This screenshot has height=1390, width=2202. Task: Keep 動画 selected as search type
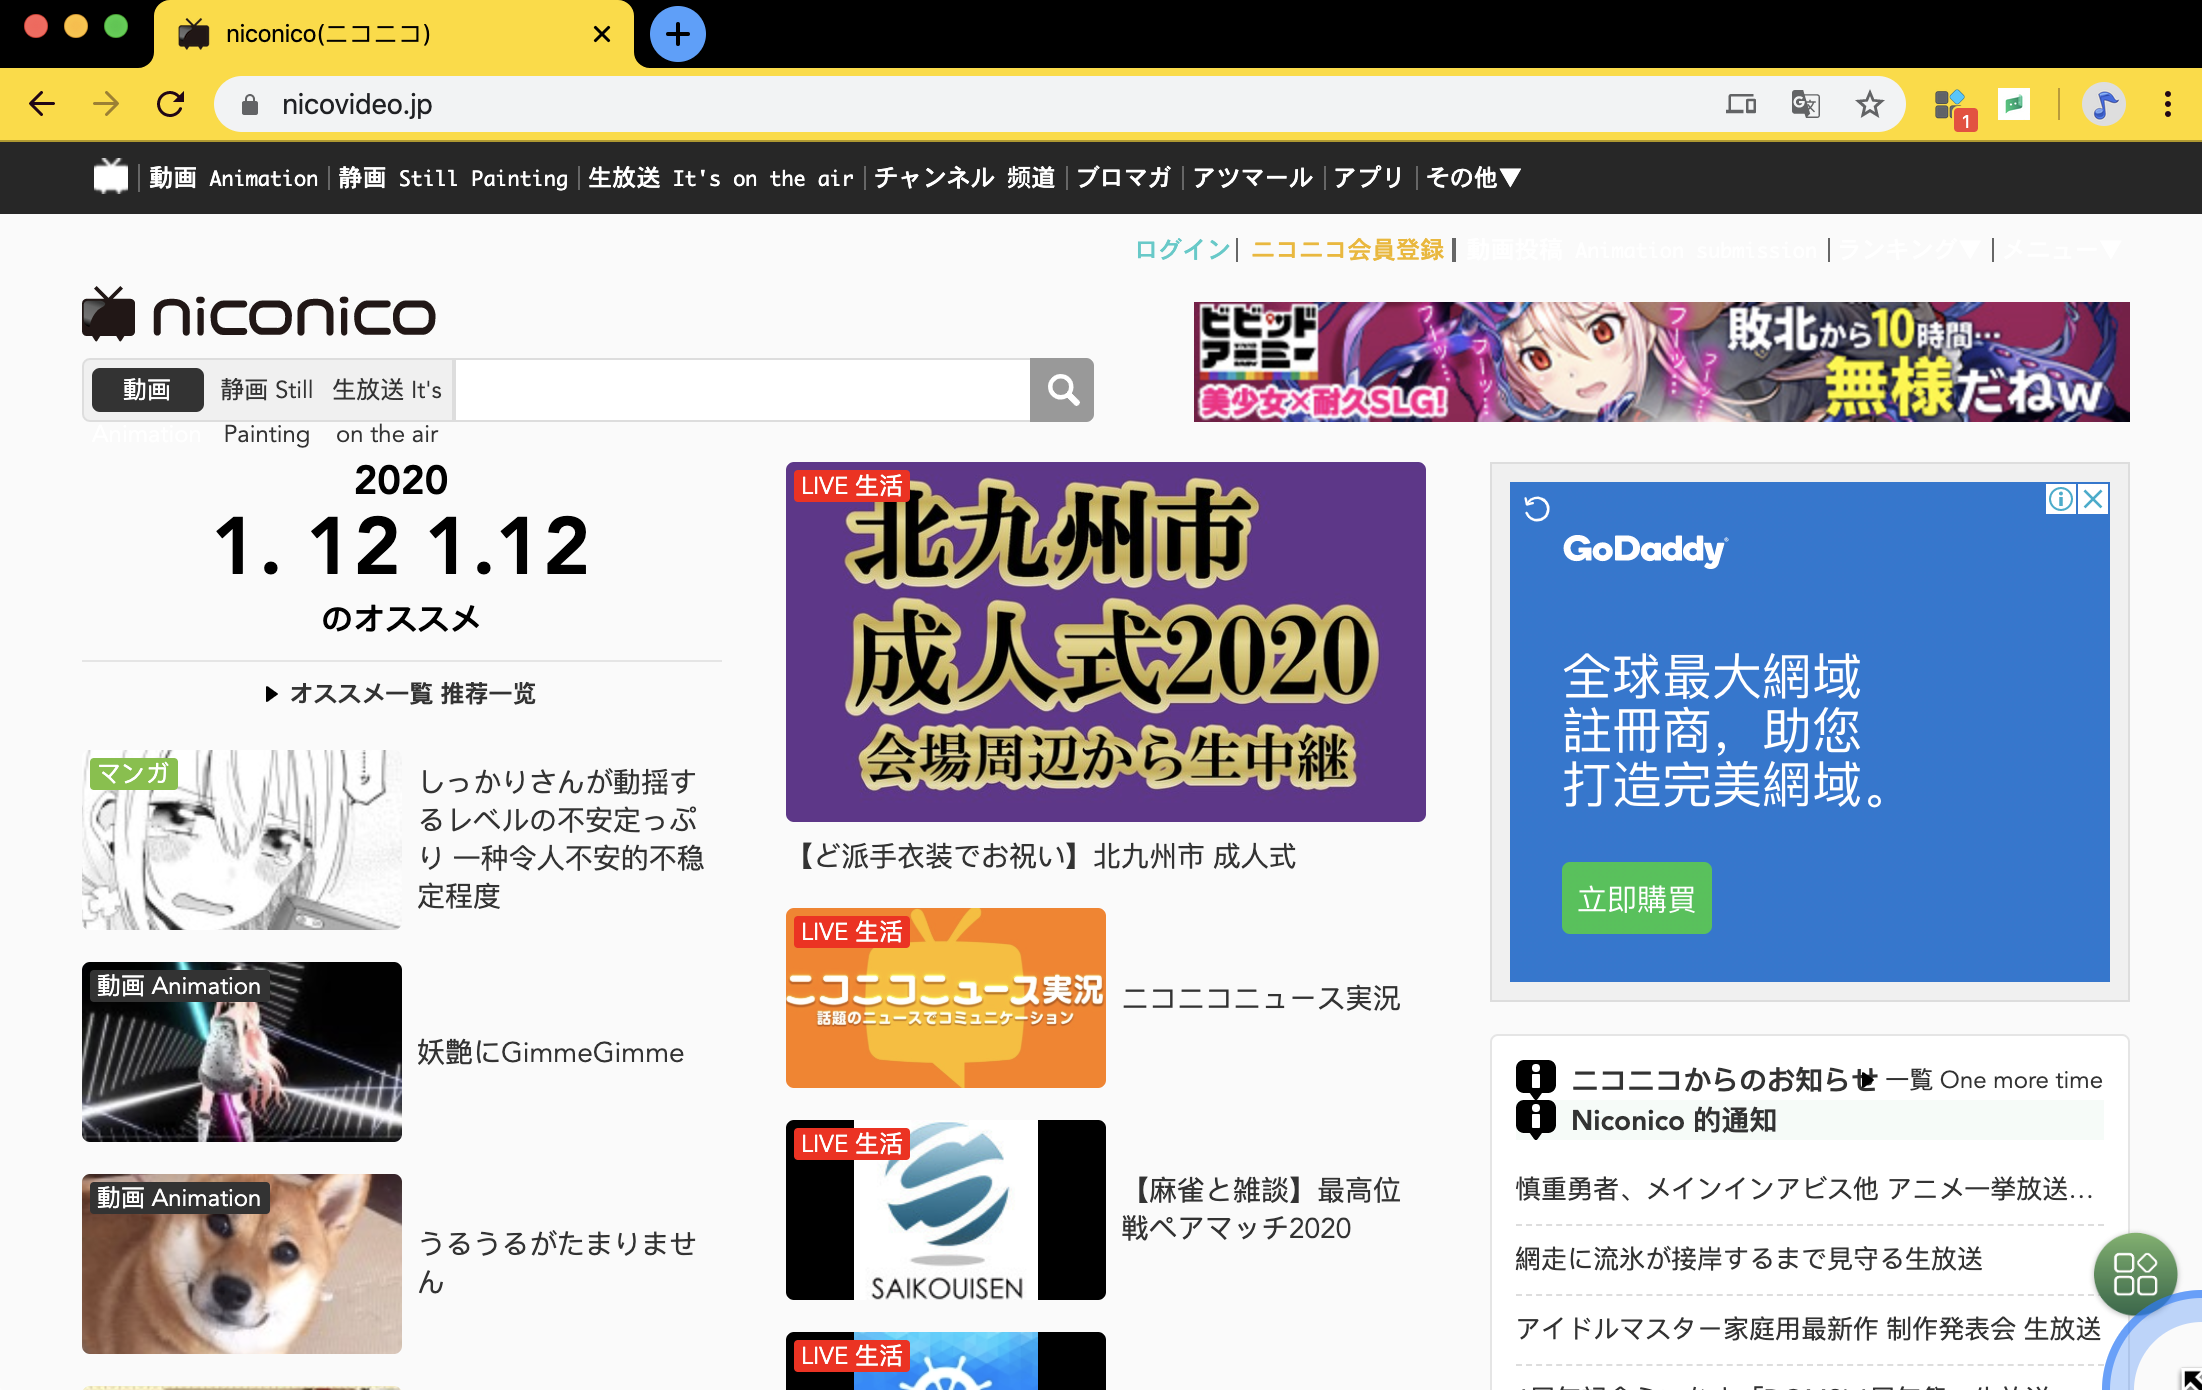[146, 390]
